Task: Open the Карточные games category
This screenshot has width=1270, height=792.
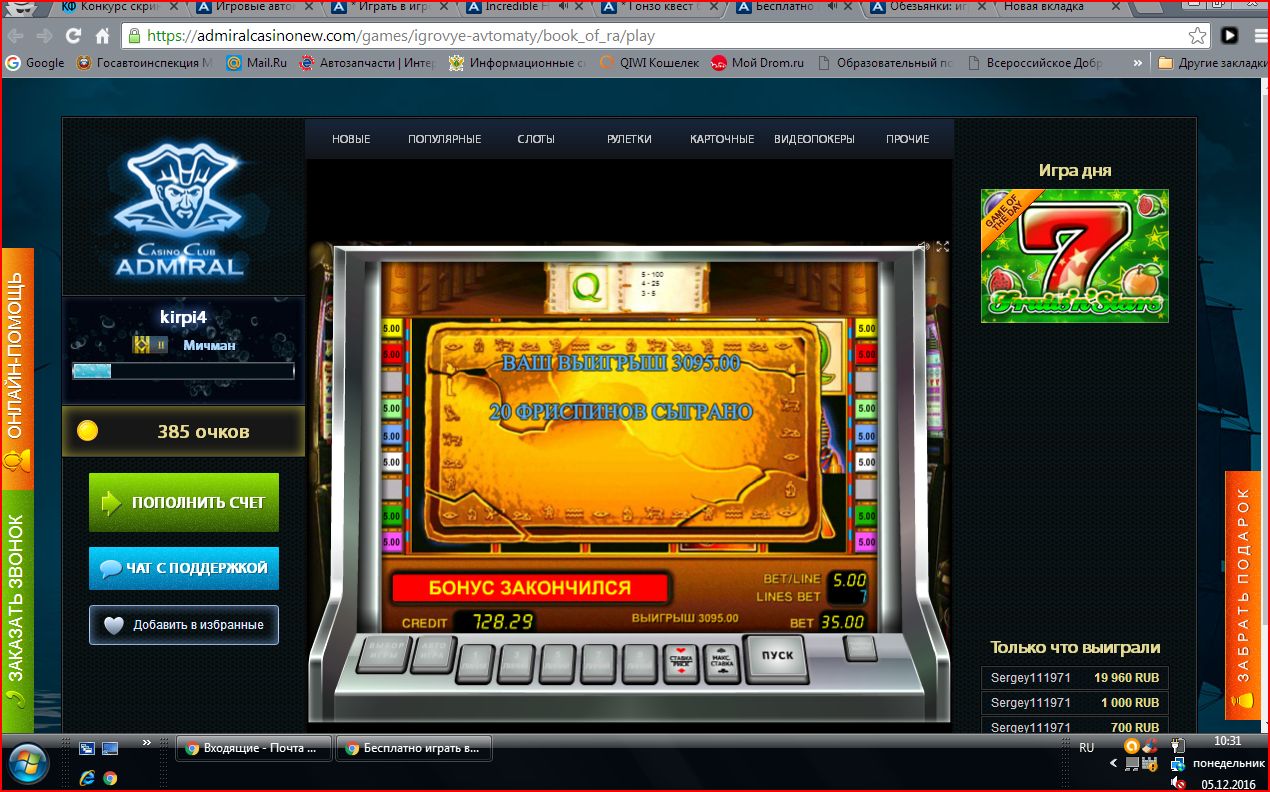Action: coord(722,139)
